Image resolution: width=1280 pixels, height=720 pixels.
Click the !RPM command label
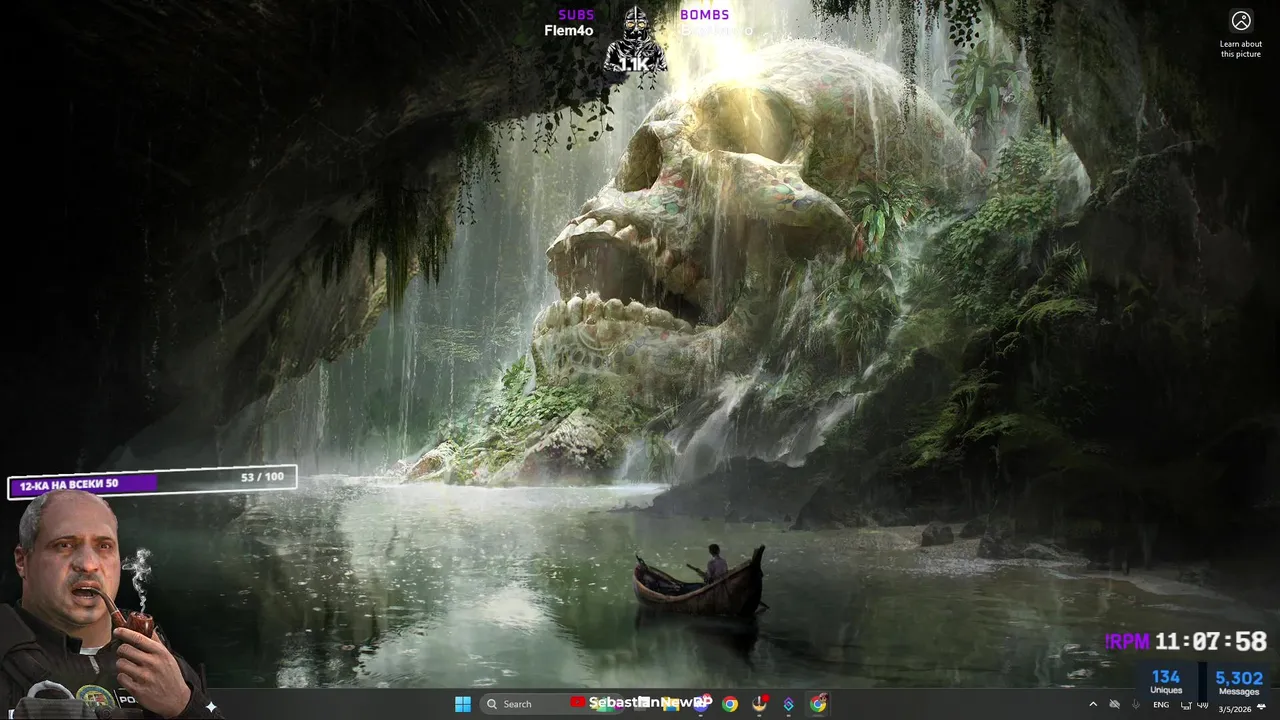coord(1127,642)
